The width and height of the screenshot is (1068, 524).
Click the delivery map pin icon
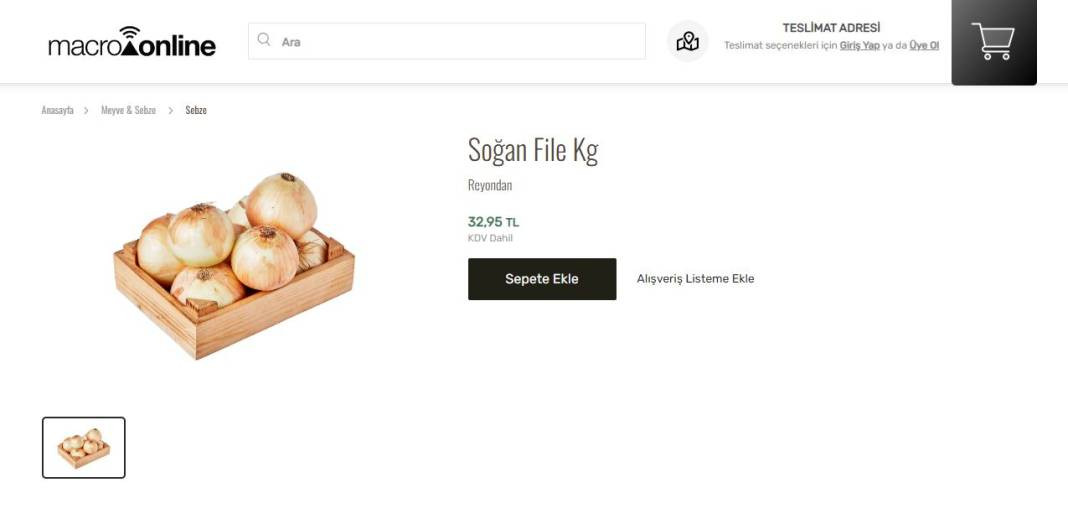tap(687, 42)
